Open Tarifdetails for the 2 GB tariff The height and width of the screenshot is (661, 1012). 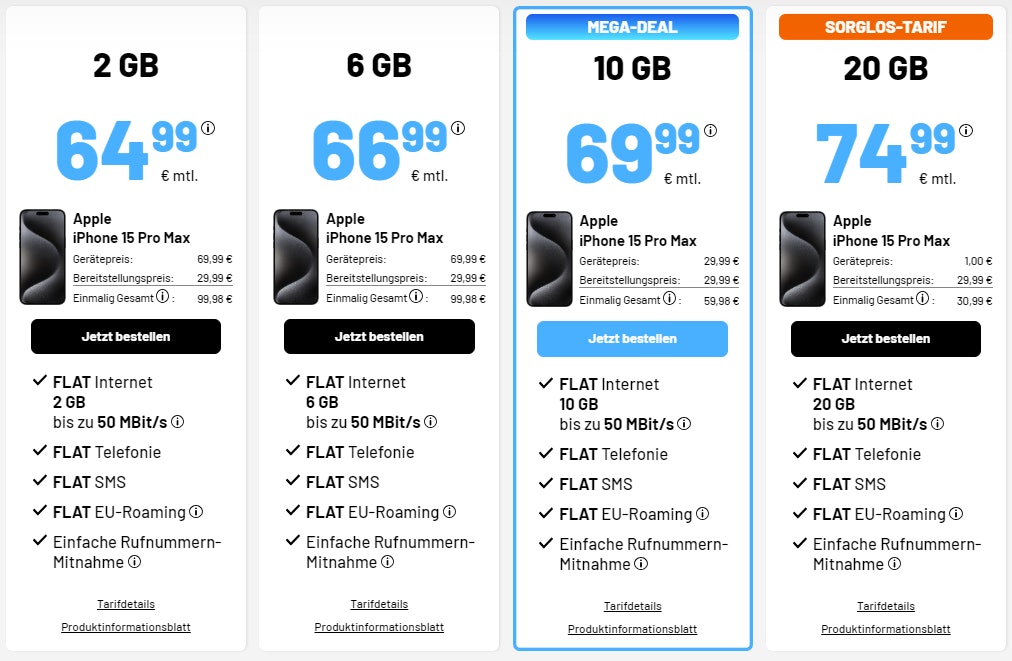coord(126,604)
